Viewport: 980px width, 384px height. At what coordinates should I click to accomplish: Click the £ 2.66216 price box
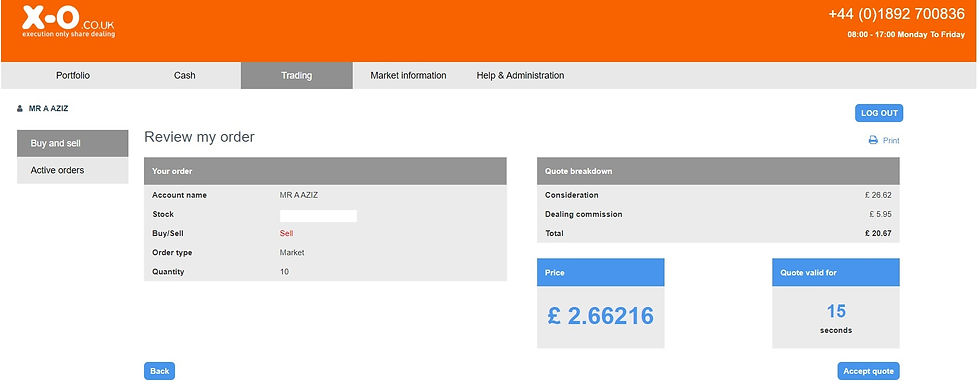[601, 303]
